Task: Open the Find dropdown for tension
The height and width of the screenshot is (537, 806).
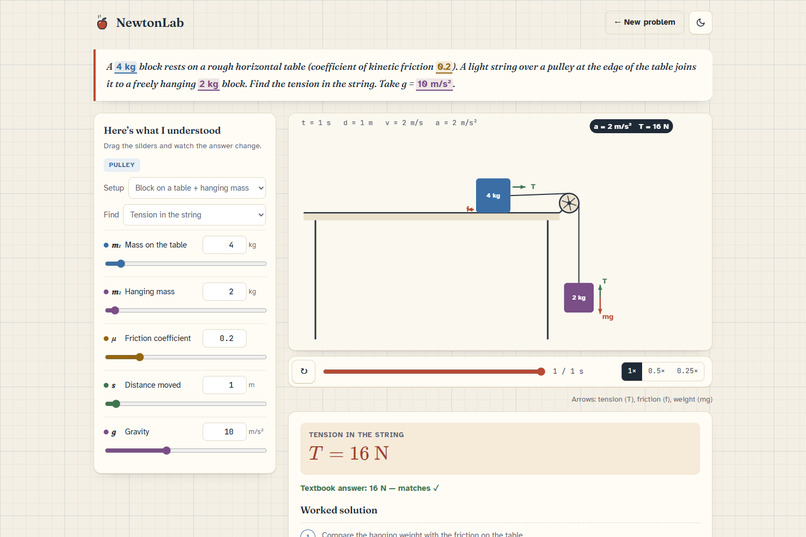Action: pyautogui.click(x=194, y=215)
